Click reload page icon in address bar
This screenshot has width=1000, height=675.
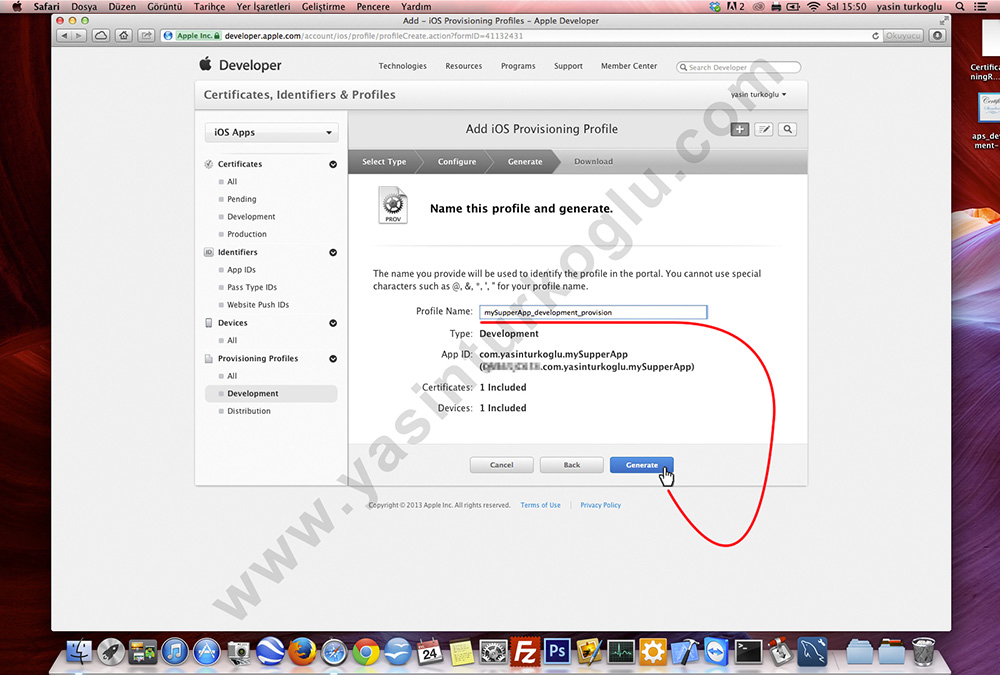pyautogui.click(x=876, y=36)
